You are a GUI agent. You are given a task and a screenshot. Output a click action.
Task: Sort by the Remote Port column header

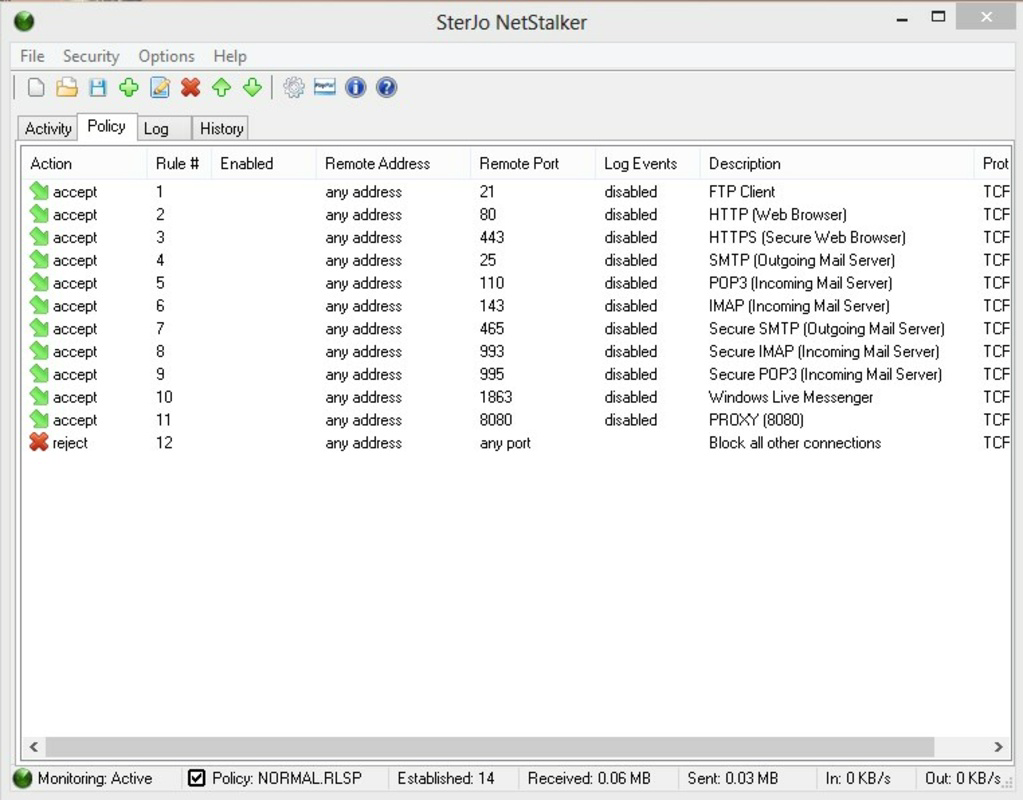(x=532, y=163)
